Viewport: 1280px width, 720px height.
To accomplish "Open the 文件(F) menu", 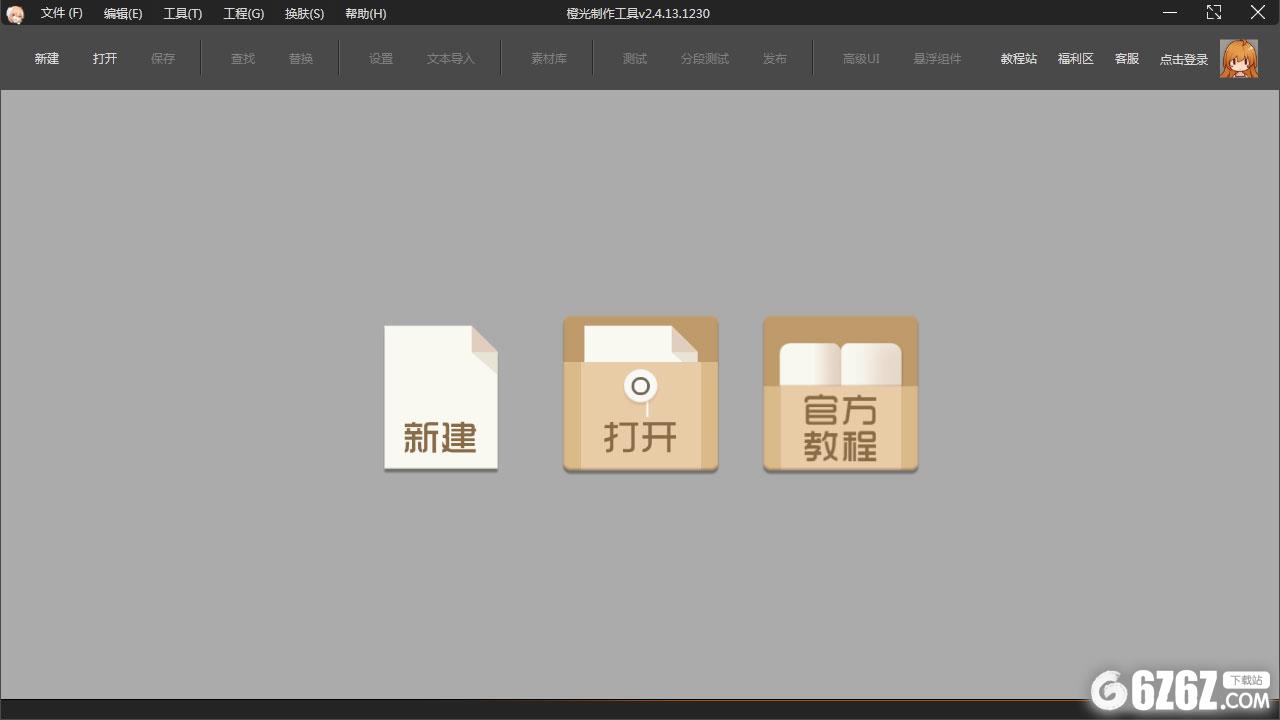I will [62, 14].
